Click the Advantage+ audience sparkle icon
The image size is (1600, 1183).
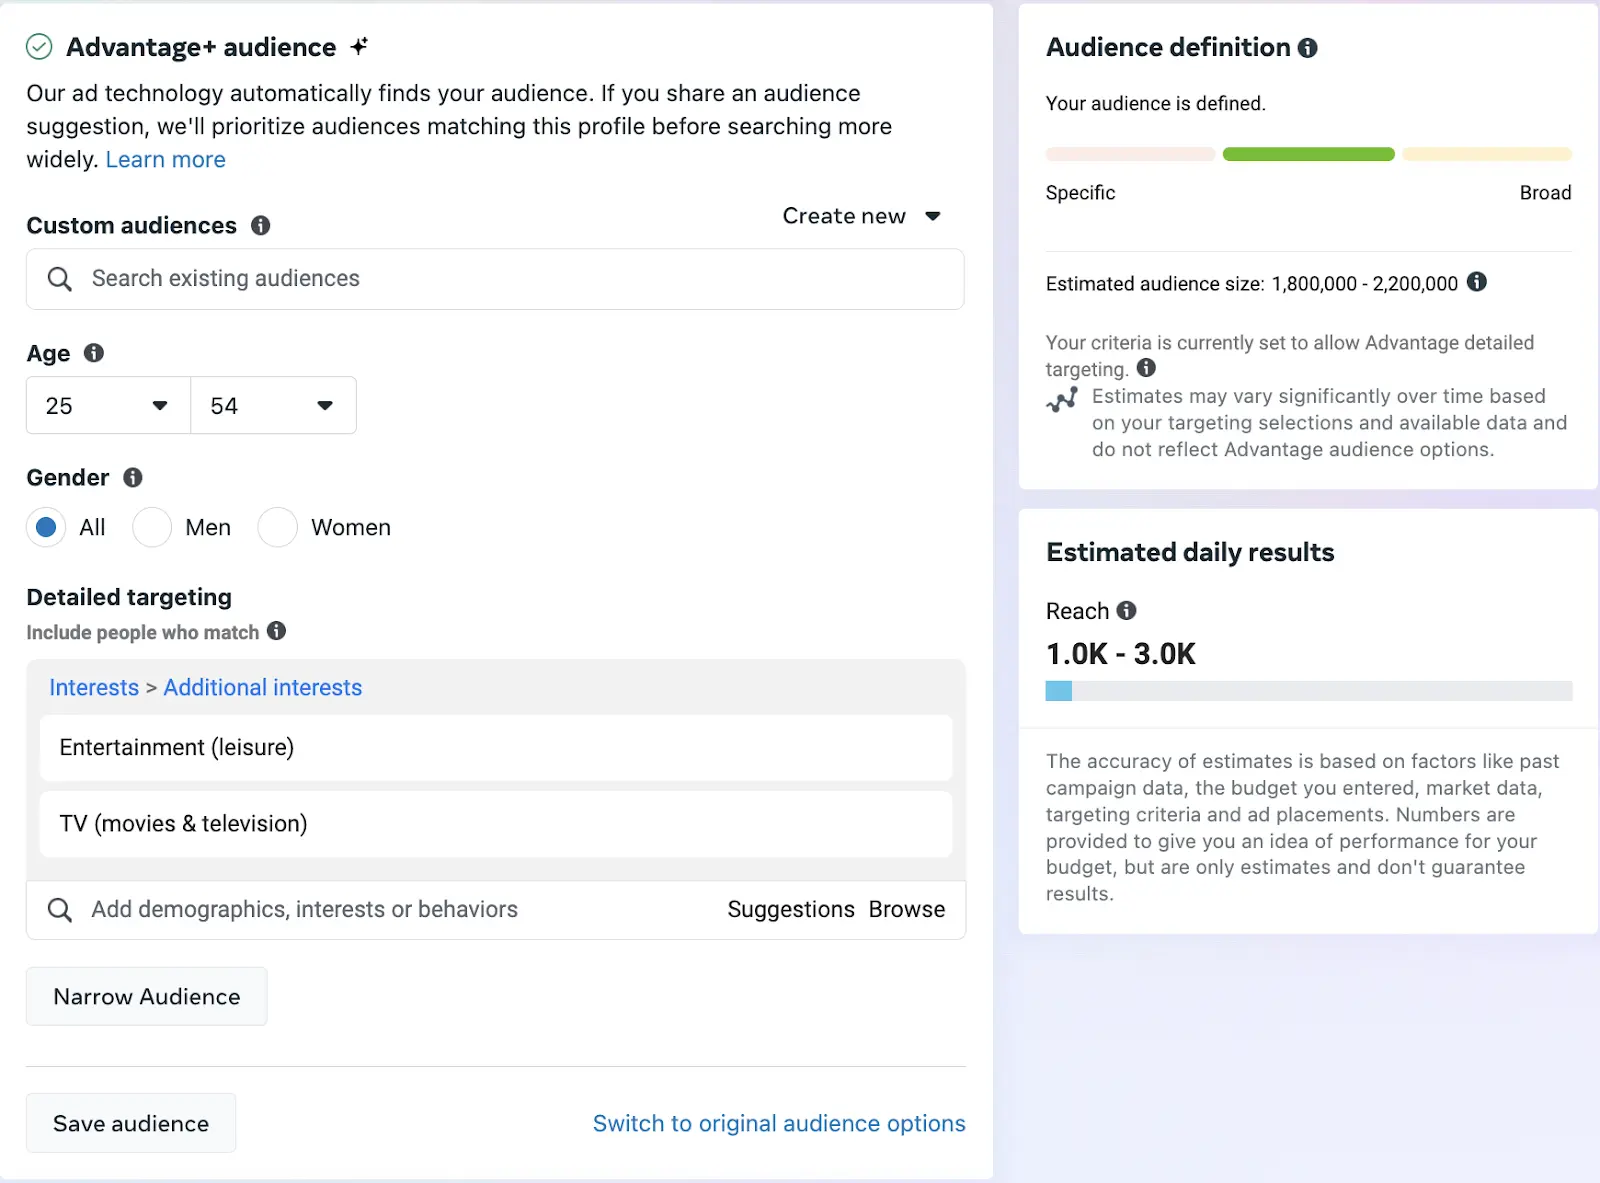360,46
